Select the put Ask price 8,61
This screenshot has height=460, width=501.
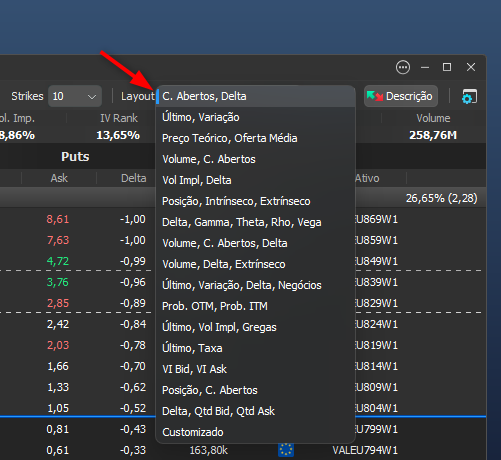pos(58,219)
